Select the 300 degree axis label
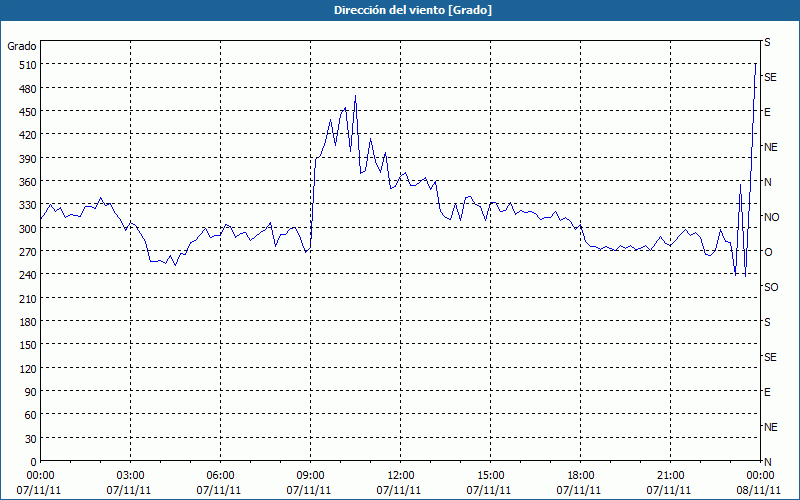800x500 pixels. (29, 229)
